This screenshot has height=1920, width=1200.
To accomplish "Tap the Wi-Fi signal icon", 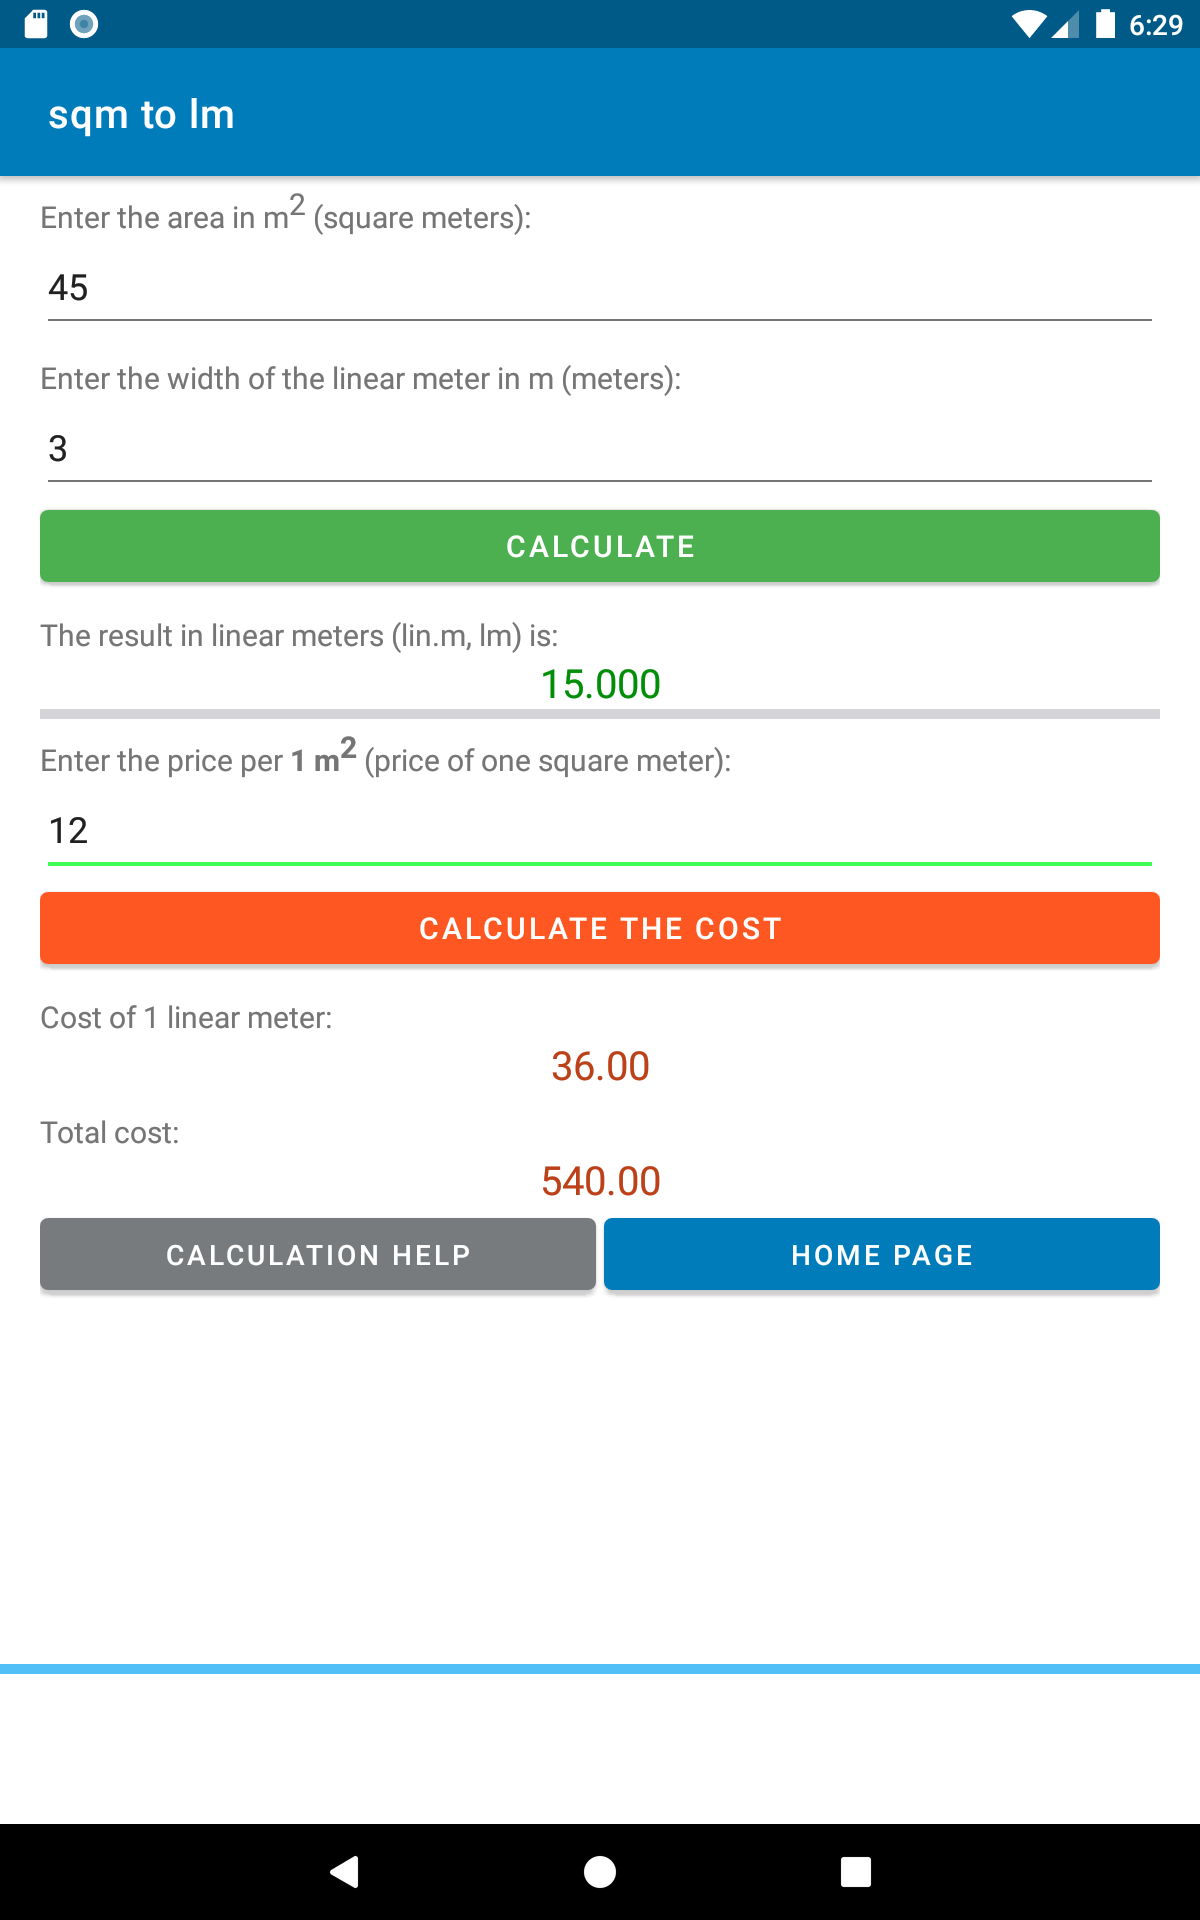I will point(1028,24).
